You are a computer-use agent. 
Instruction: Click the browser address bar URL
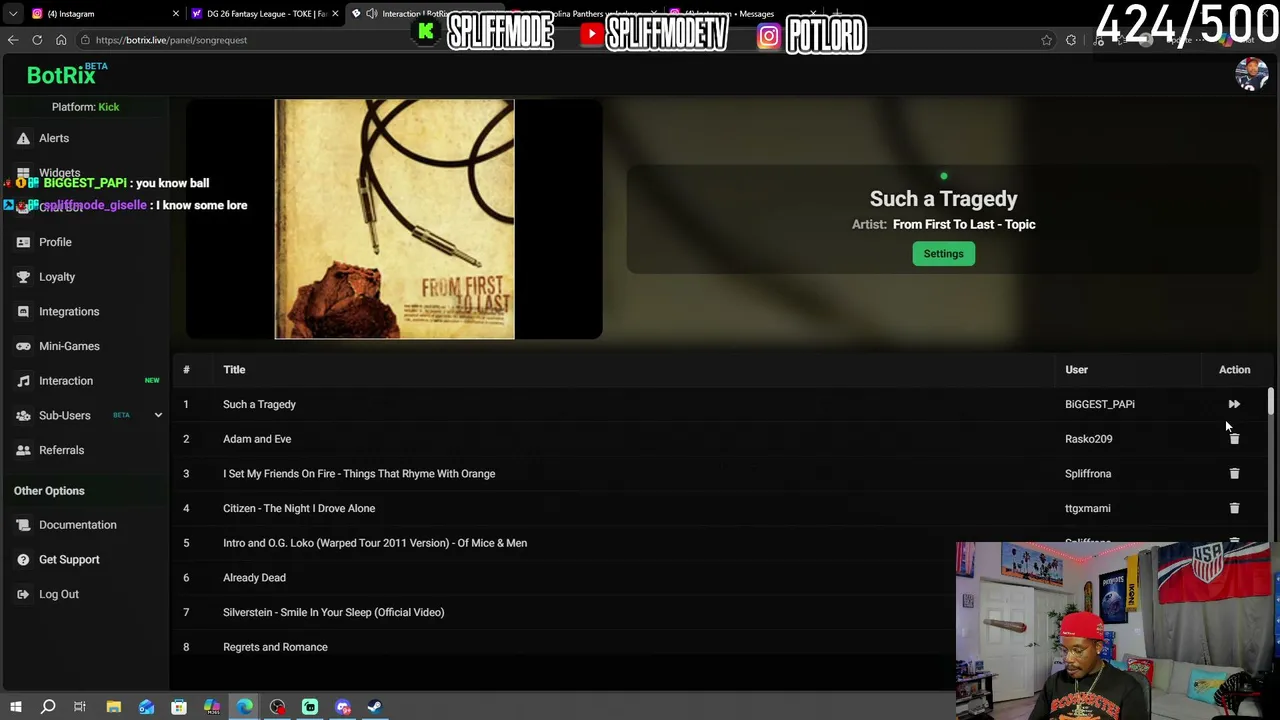coord(171,40)
